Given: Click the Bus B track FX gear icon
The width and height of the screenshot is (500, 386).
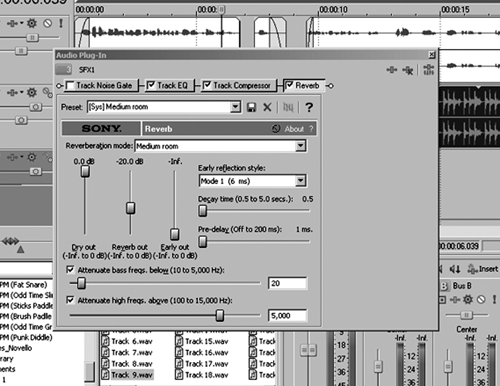Looking at the screenshot, I should (x=468, y=299).
